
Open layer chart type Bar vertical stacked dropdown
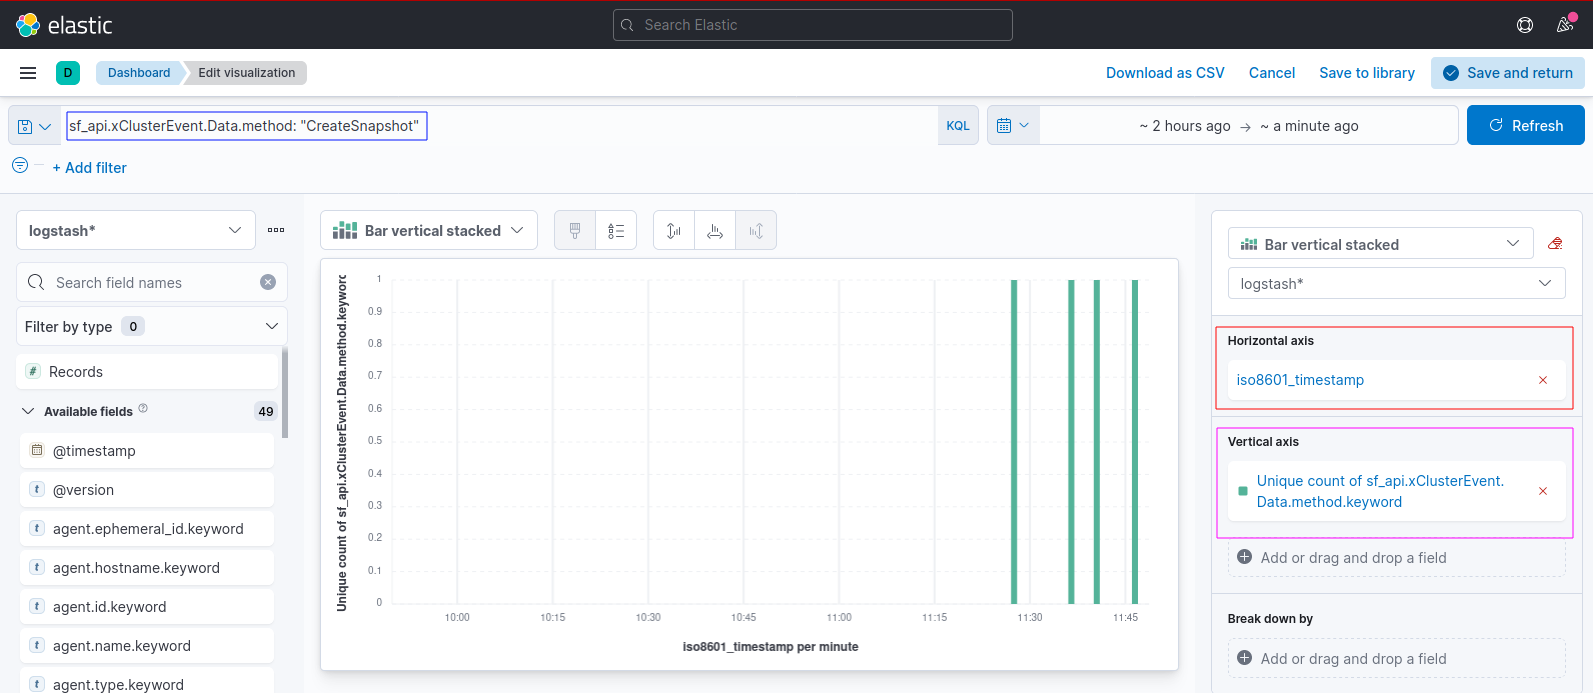pos(1380,244)
